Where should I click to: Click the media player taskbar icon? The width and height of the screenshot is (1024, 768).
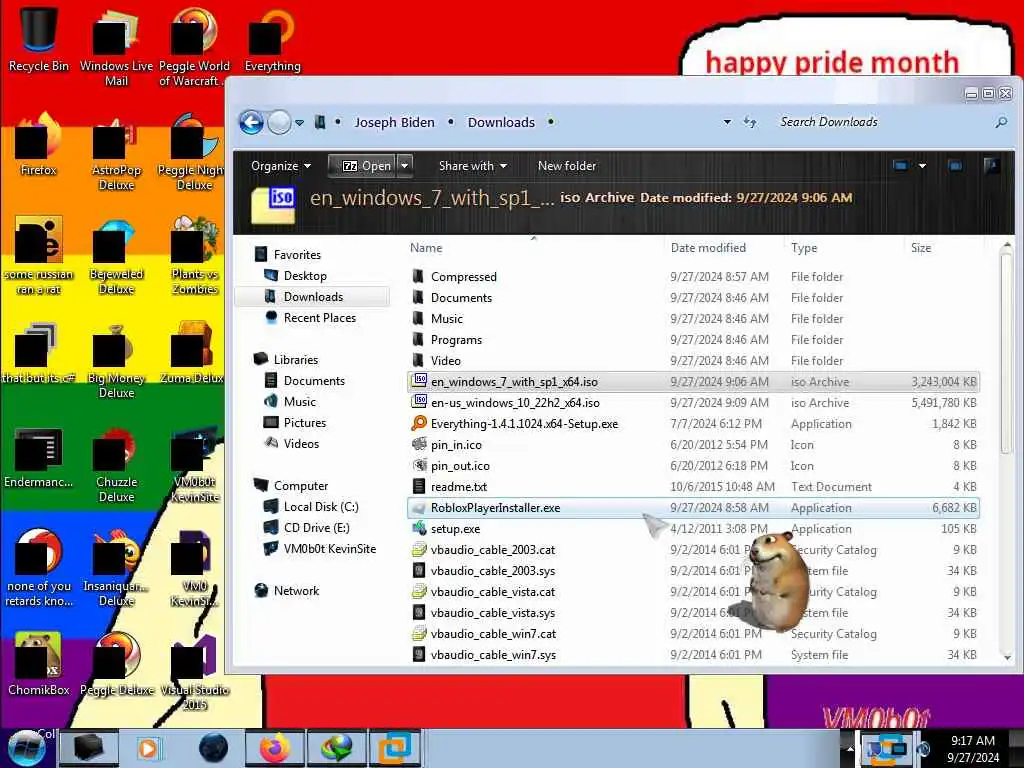tap(150, 748)
